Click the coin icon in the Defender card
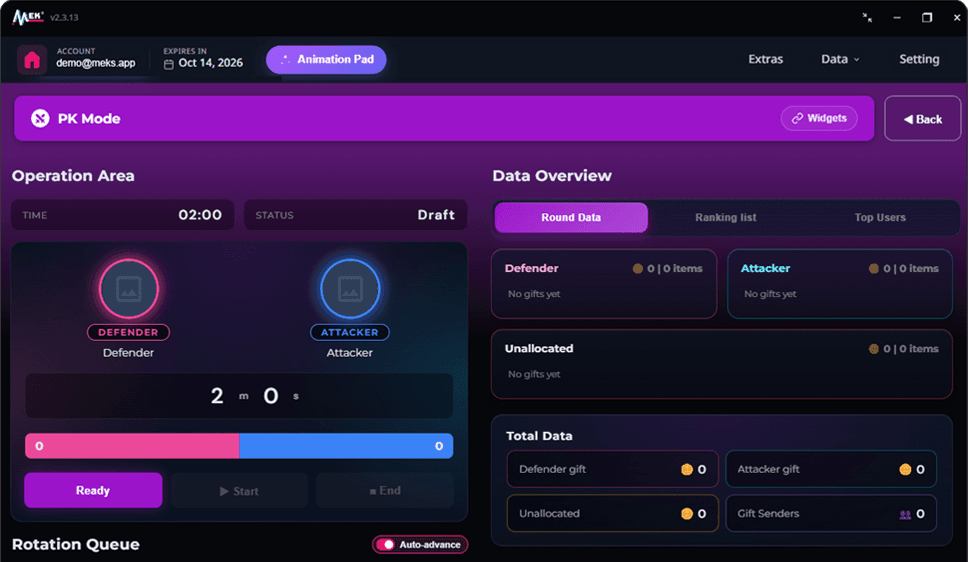 tap(638, 269)
